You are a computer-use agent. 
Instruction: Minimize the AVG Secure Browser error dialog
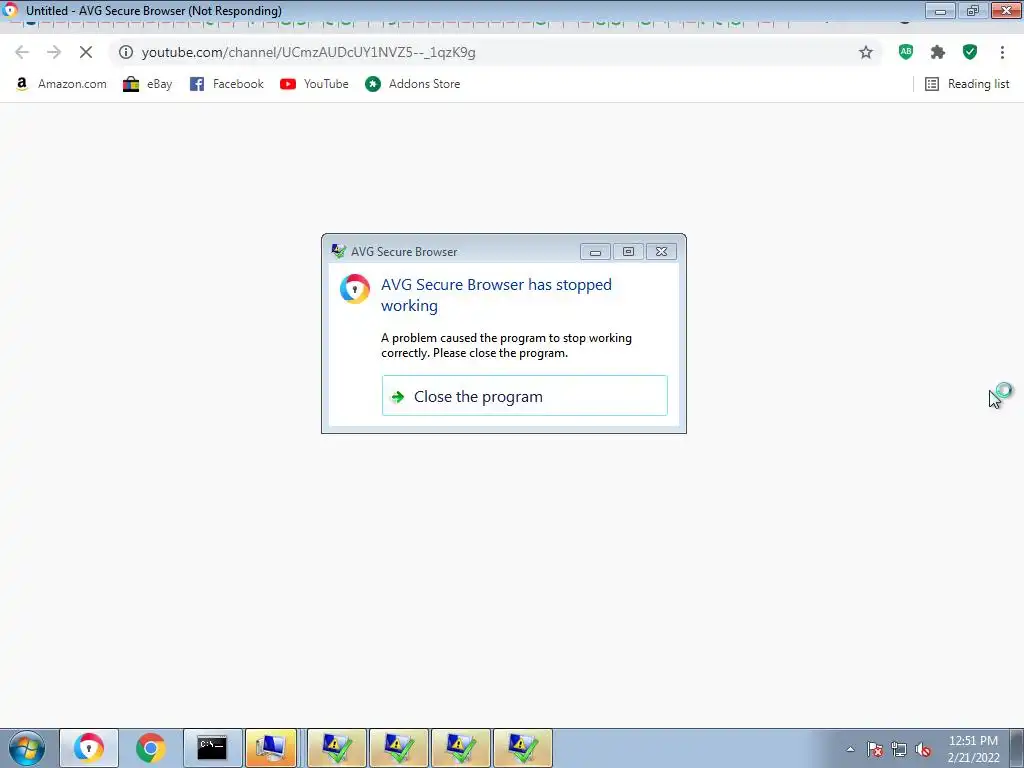point(595,251)
